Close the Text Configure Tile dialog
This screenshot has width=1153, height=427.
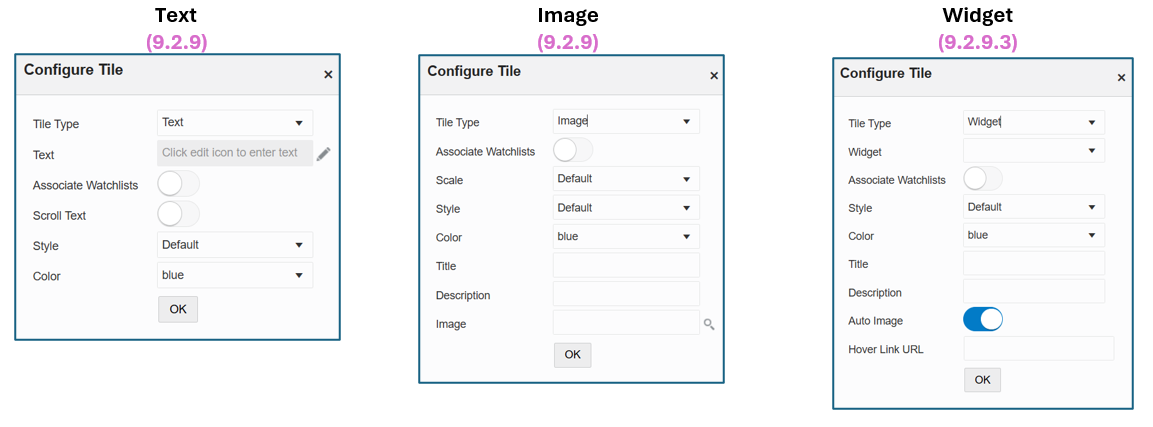coord(328,74)
